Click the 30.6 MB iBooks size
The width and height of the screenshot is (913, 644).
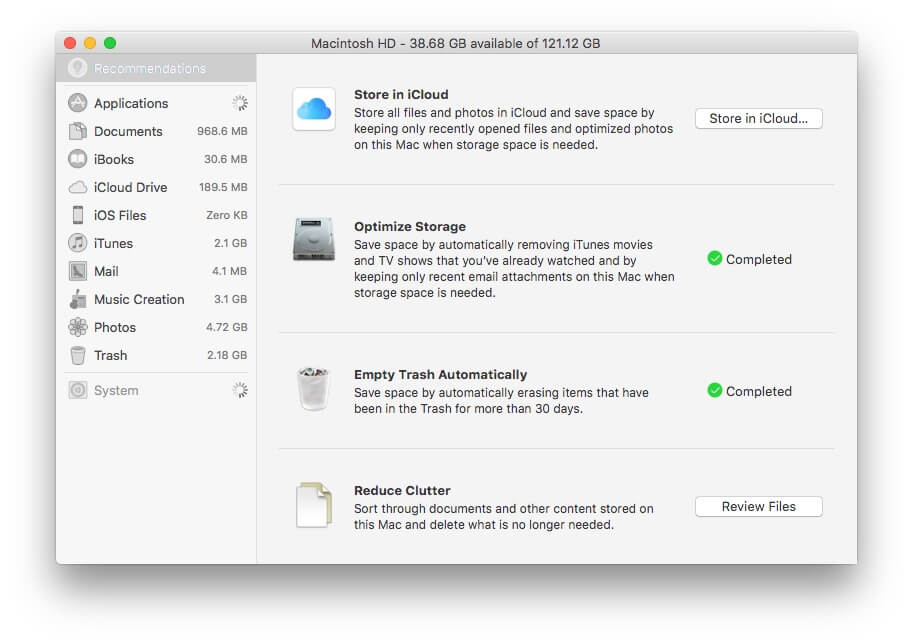pos(225,159)
